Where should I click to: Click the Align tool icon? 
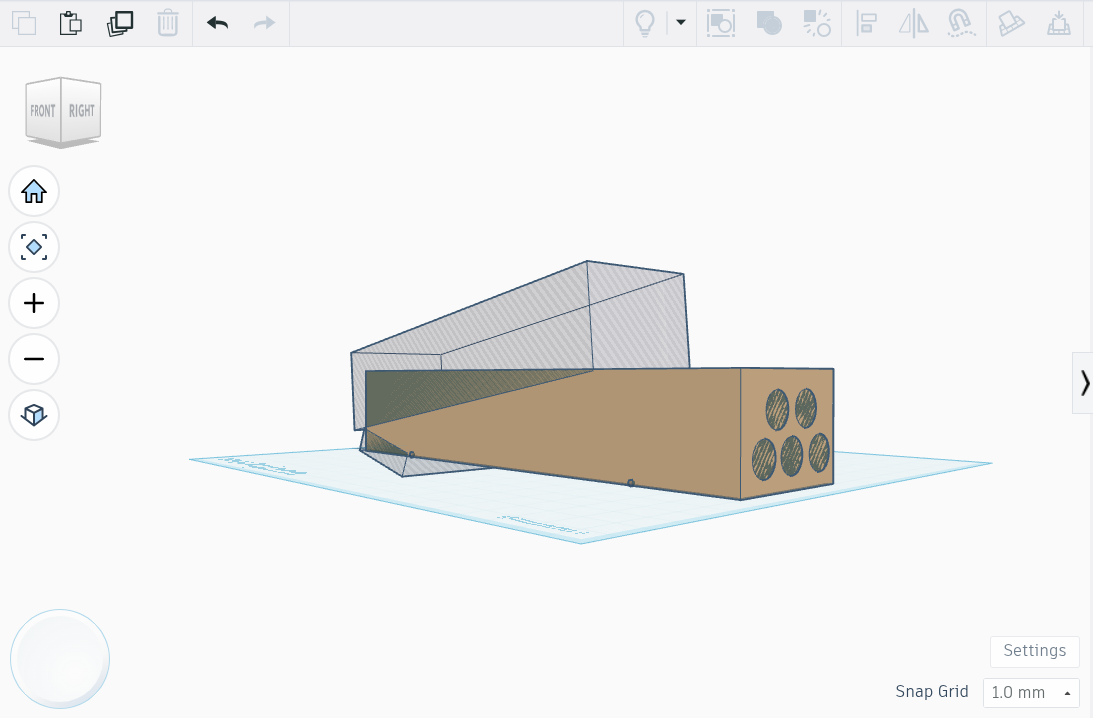pyautogui.click(x=866, y=23)
